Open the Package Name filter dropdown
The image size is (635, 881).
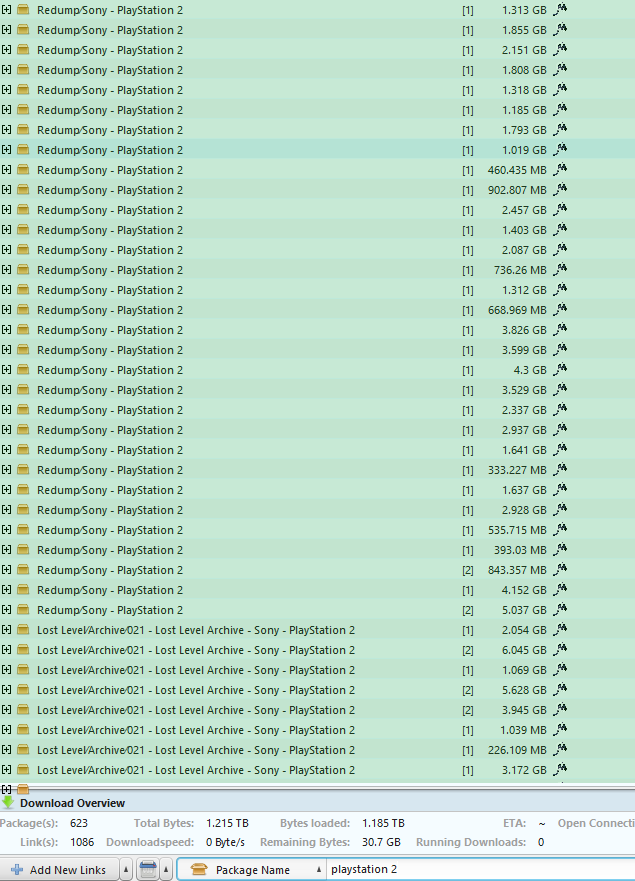(252, 869)
